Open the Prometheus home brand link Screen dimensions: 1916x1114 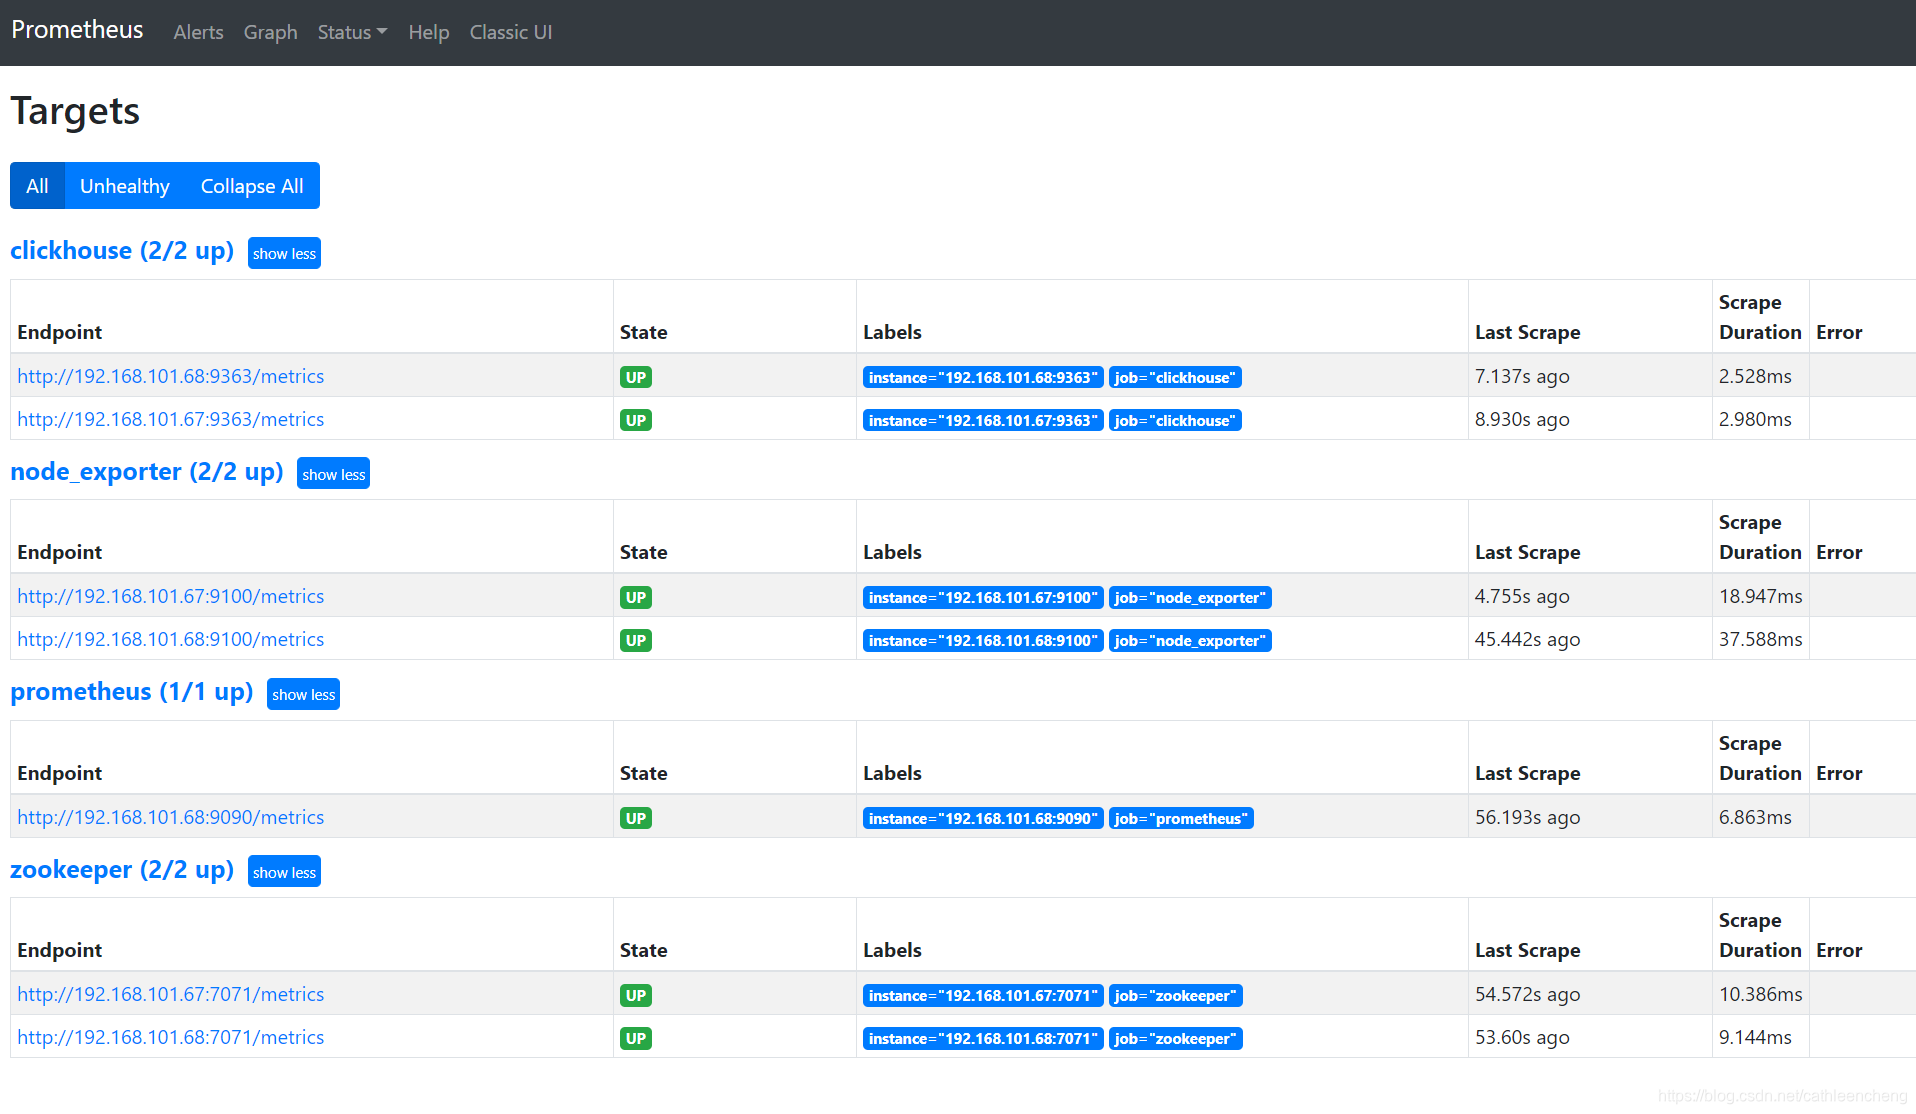pyautogui.click(x=77, y=30)
